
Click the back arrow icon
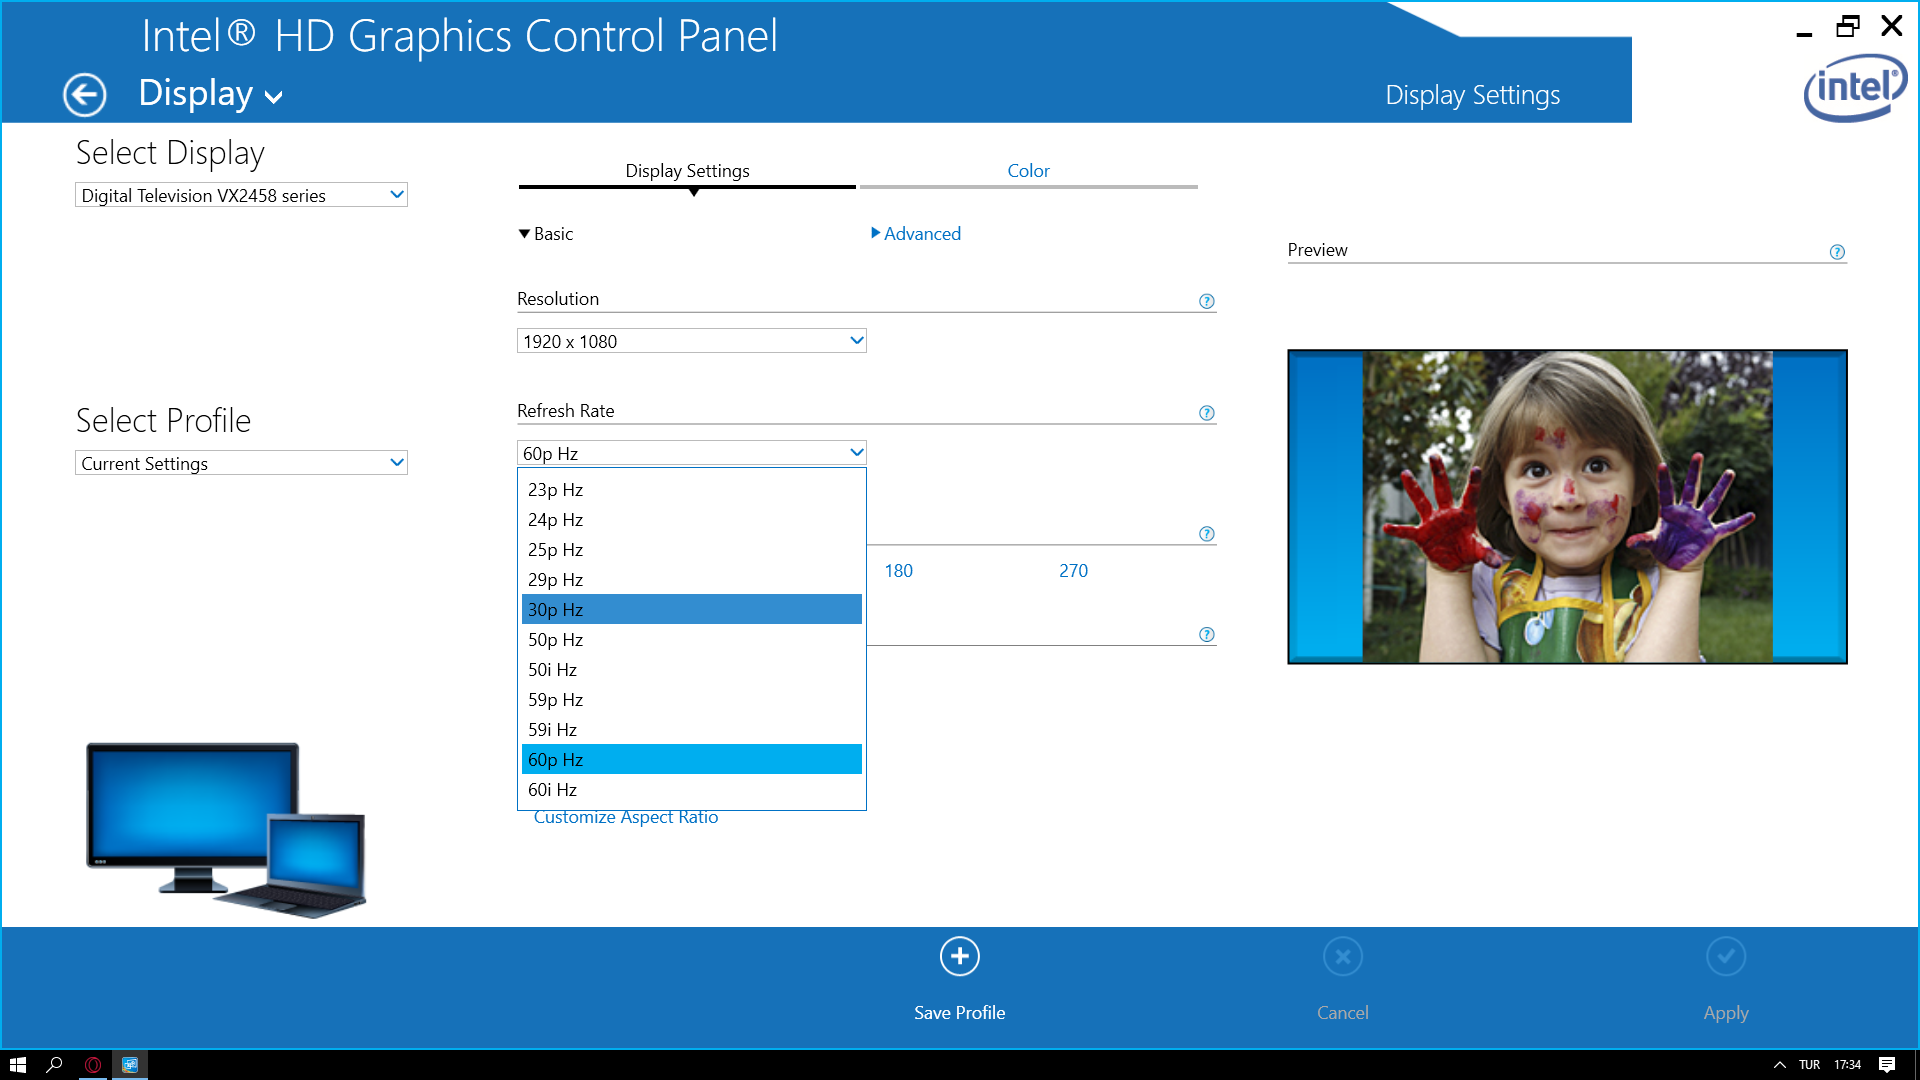pos(84,95)
